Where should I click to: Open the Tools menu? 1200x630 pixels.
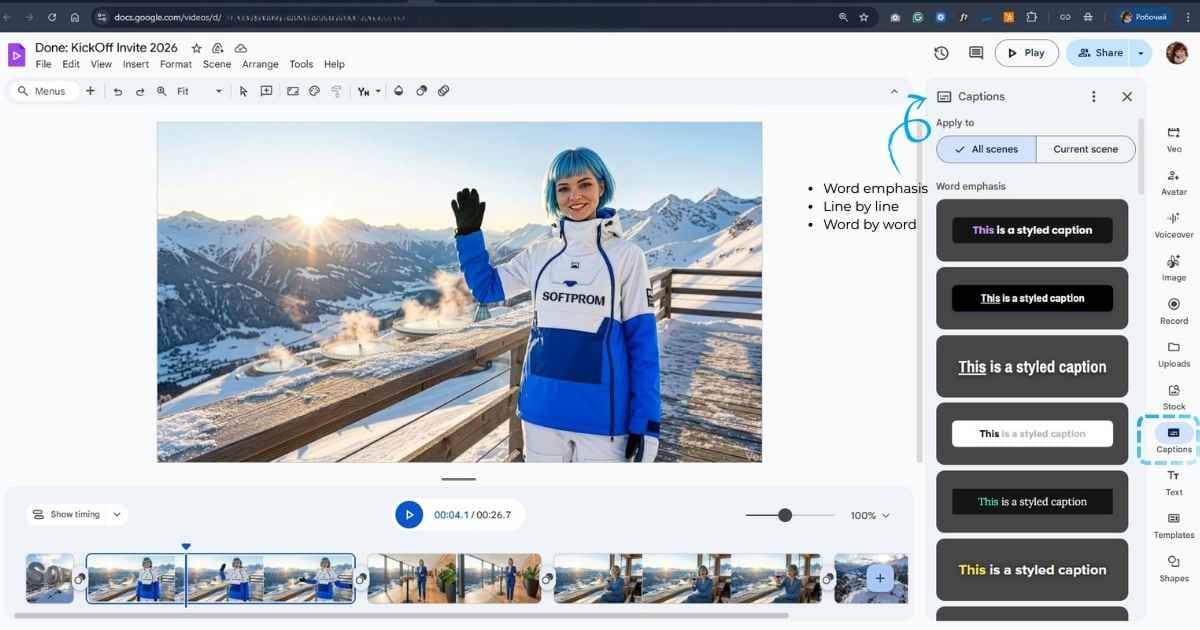pyautogui.click(x=301, y=64)
